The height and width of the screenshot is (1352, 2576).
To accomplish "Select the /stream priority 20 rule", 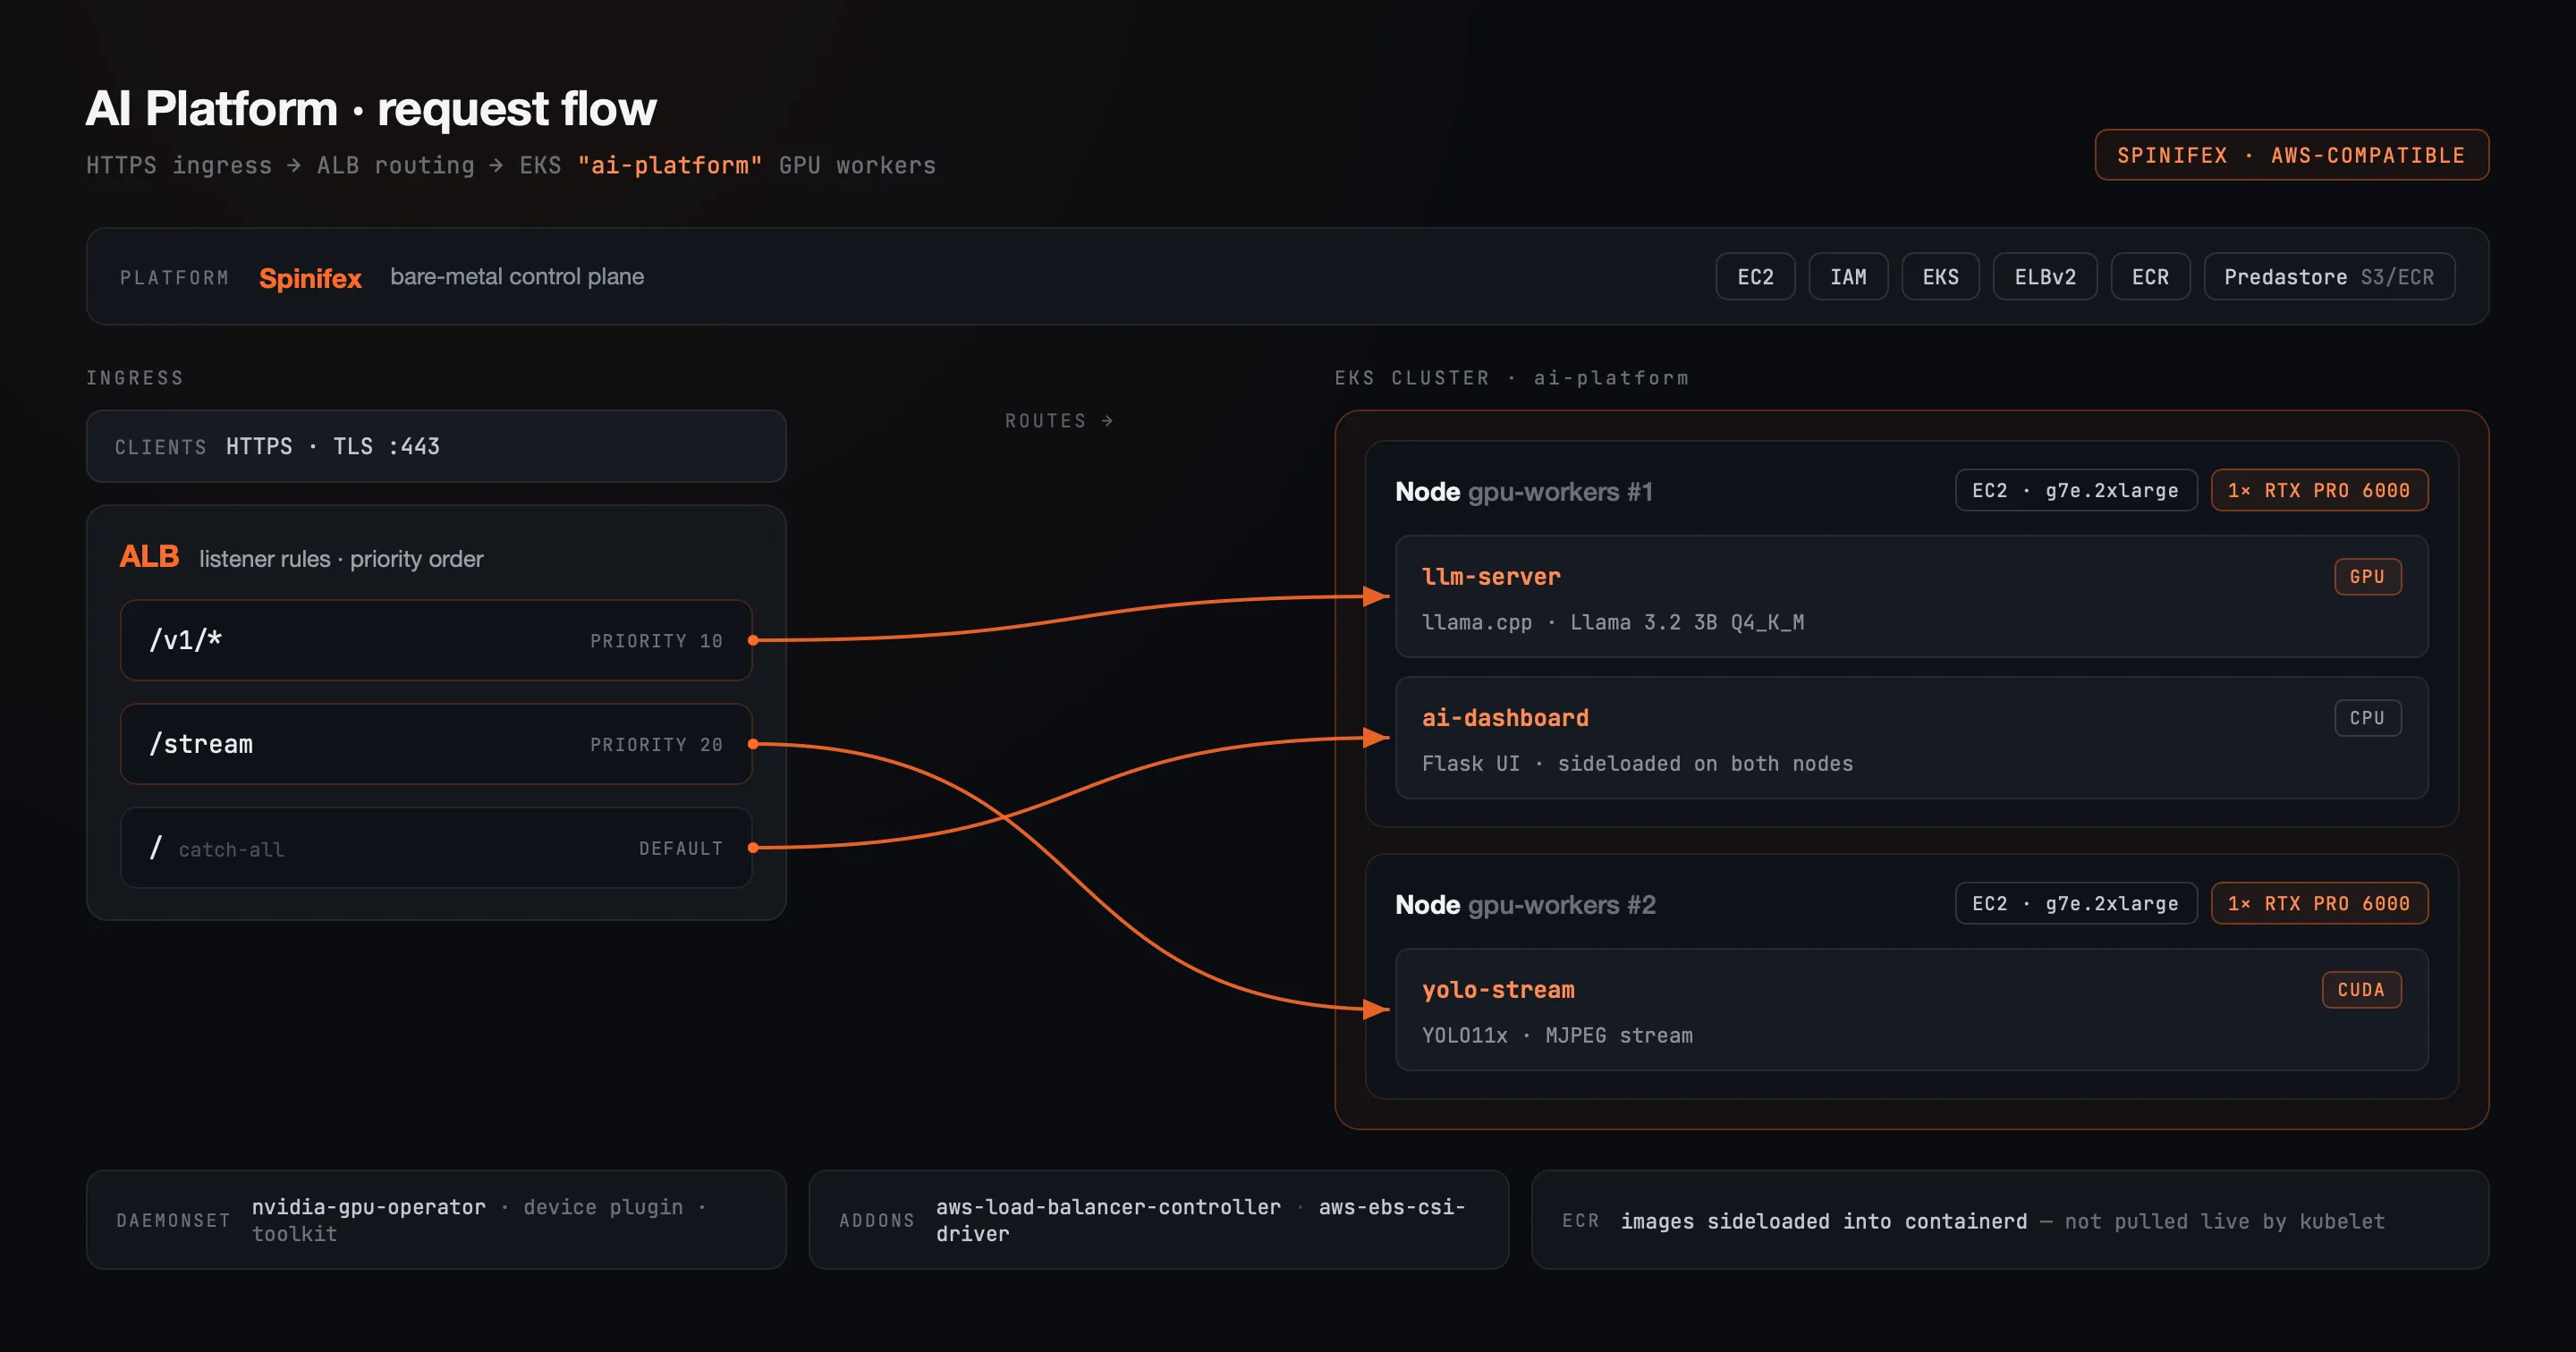I will 436,744.
